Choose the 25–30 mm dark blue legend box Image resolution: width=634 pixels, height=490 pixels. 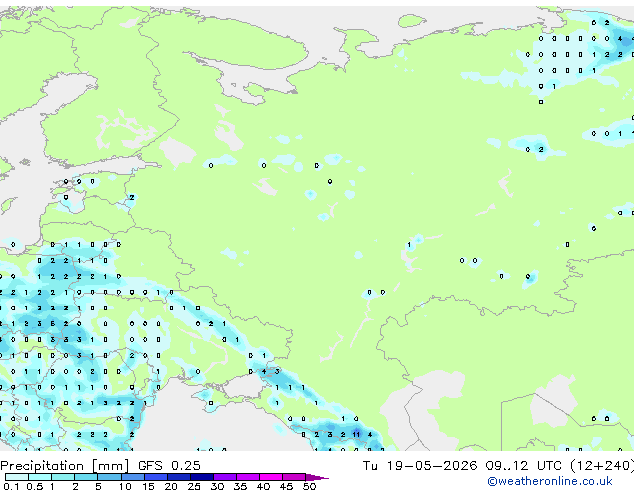coord(202,477)
